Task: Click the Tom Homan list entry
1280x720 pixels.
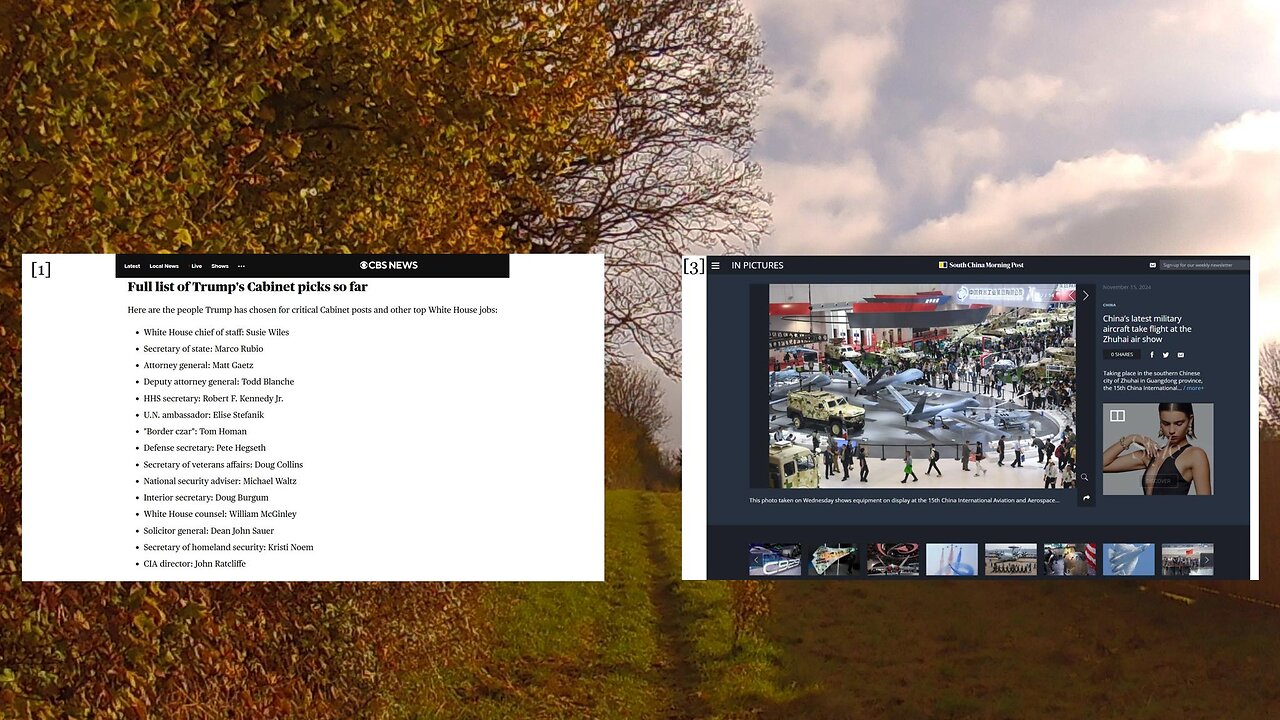Action: (x=195, y=431)
